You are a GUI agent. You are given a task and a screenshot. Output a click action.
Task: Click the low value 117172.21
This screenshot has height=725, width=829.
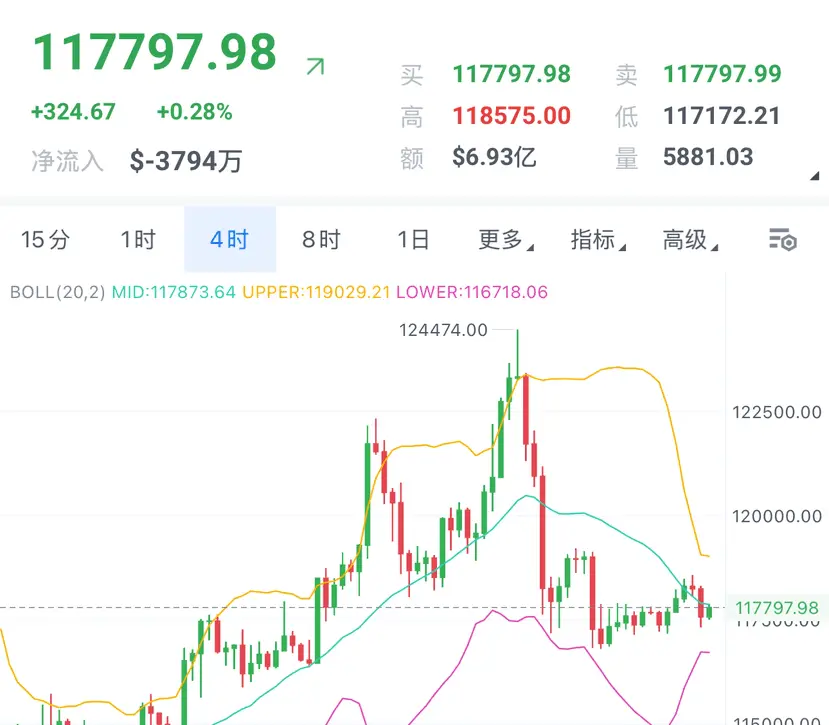pyautogui.click(x=722, y=116)
